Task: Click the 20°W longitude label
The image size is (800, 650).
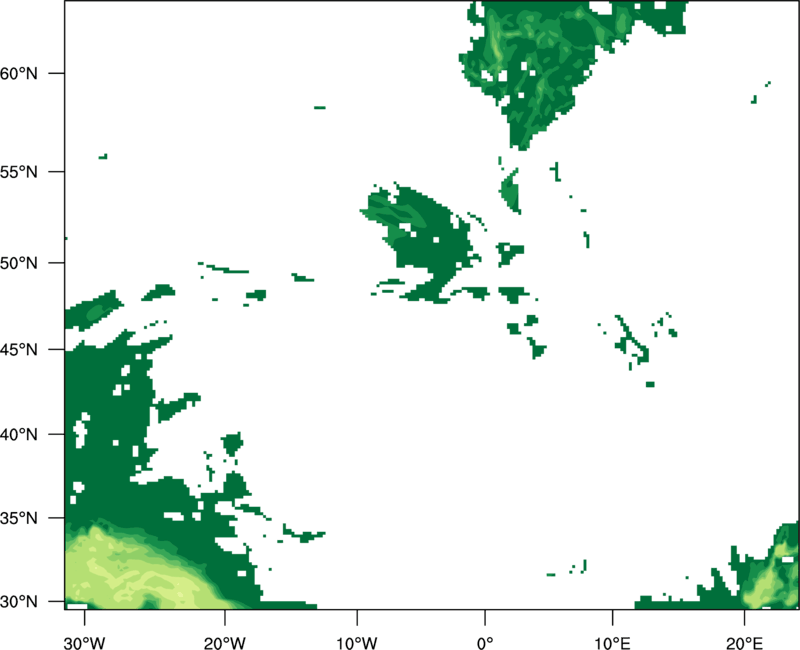Action: [224, 643]
